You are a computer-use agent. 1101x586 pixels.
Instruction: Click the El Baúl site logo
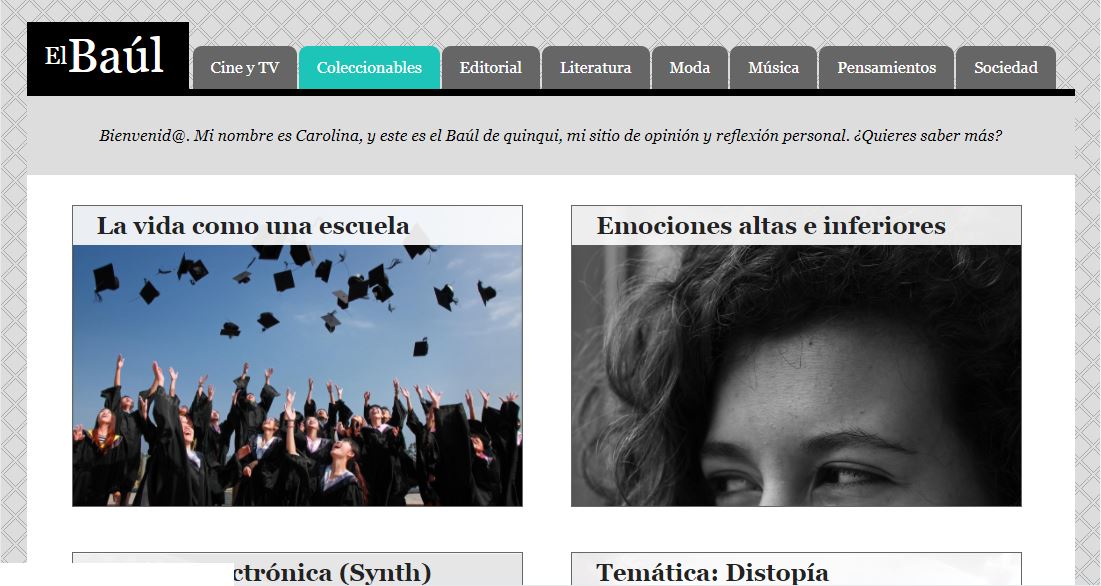(x=107, y=58)
